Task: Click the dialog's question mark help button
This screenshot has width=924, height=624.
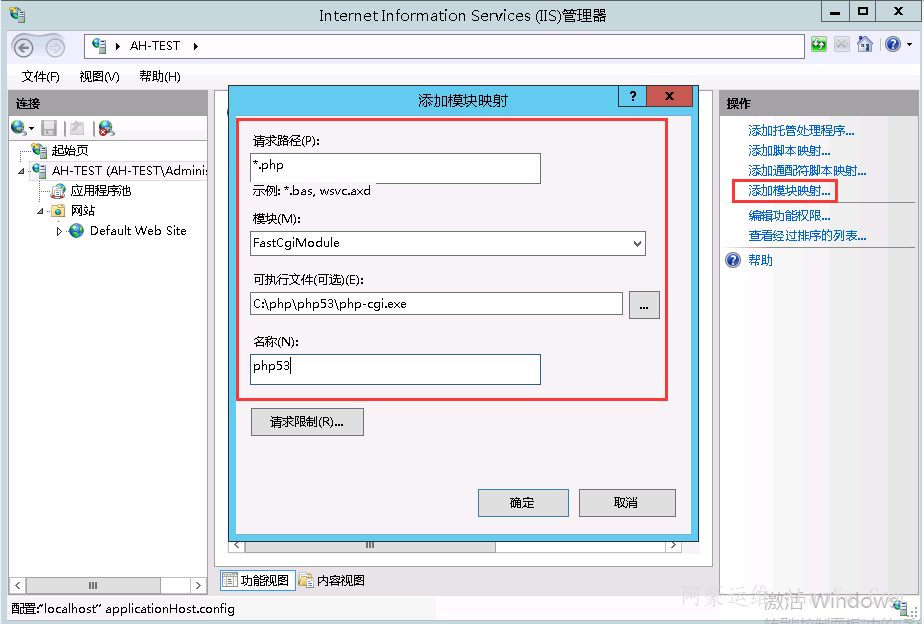Action: pos(632,96)
